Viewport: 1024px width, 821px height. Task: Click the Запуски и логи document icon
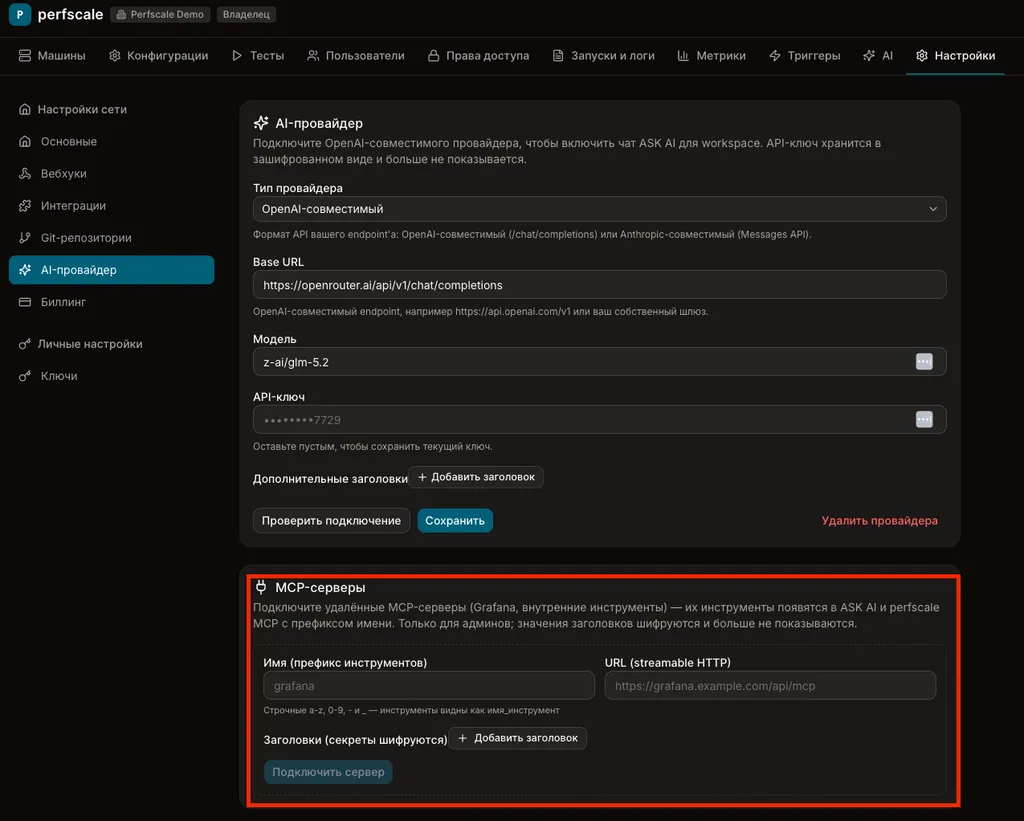click(558, 56)
